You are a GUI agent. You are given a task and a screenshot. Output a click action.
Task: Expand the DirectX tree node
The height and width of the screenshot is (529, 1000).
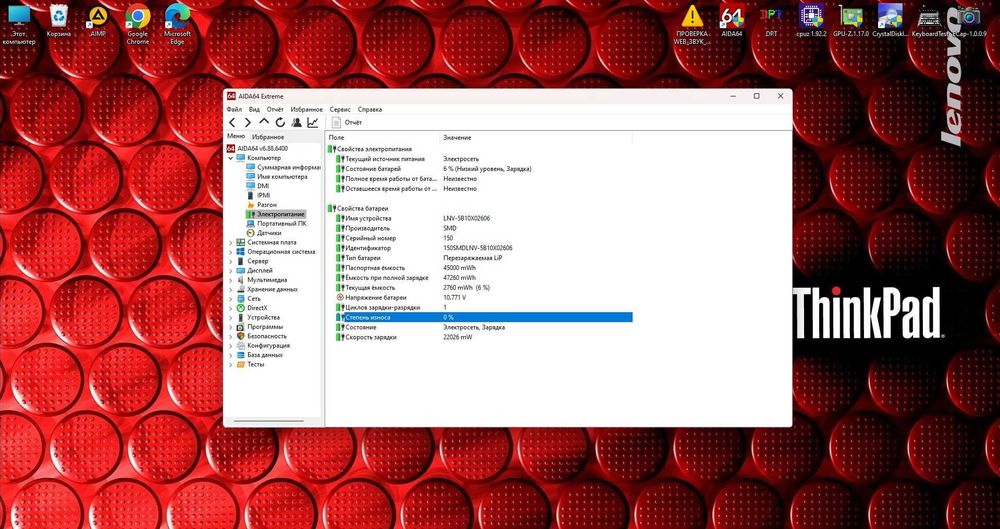(231, 308)
